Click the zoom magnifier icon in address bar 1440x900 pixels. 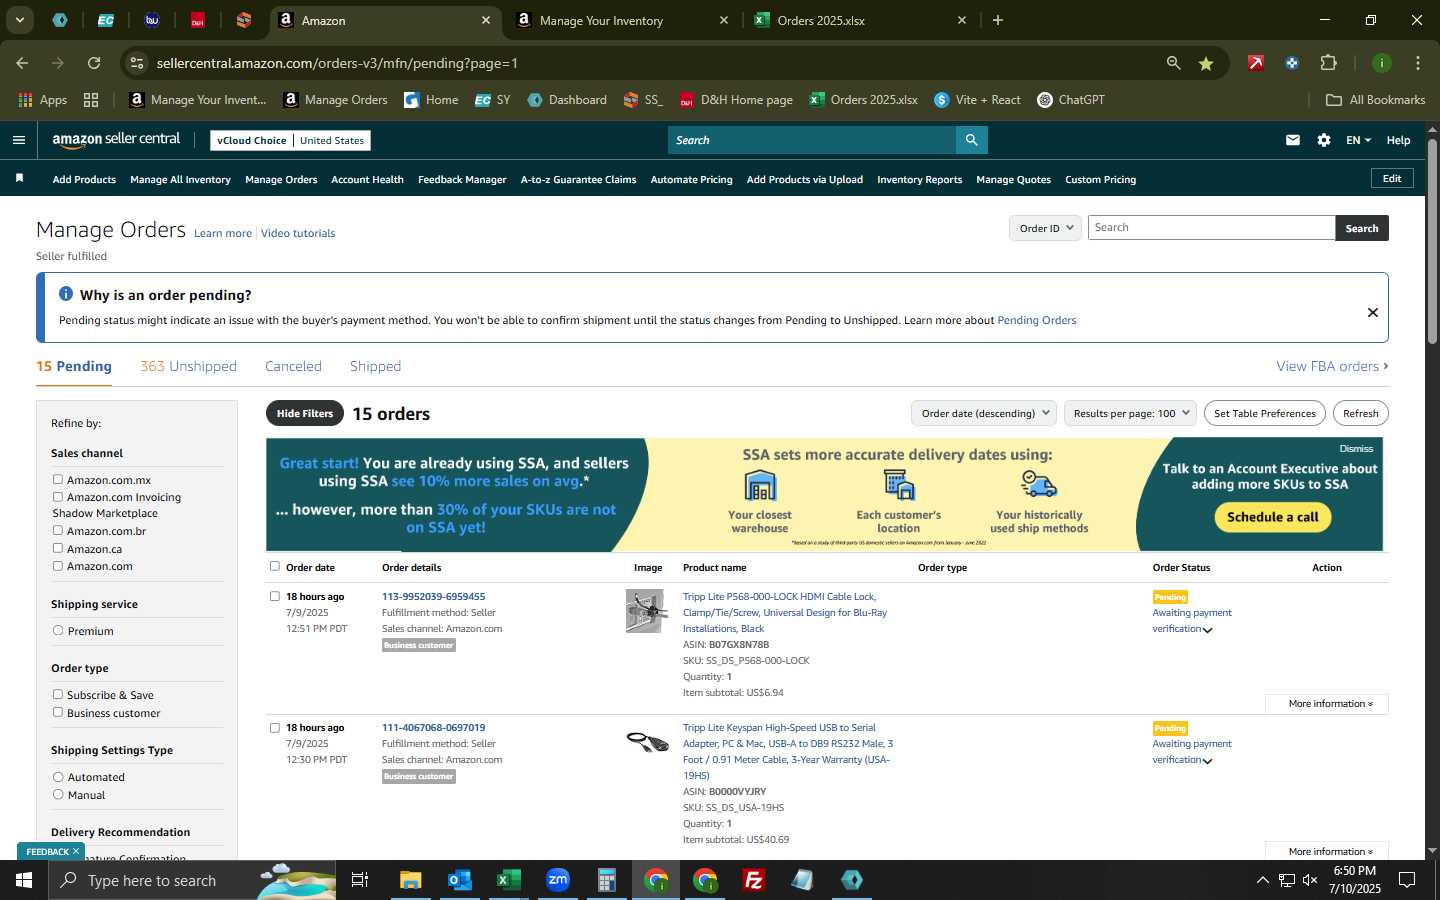(x=1174, y=63)
